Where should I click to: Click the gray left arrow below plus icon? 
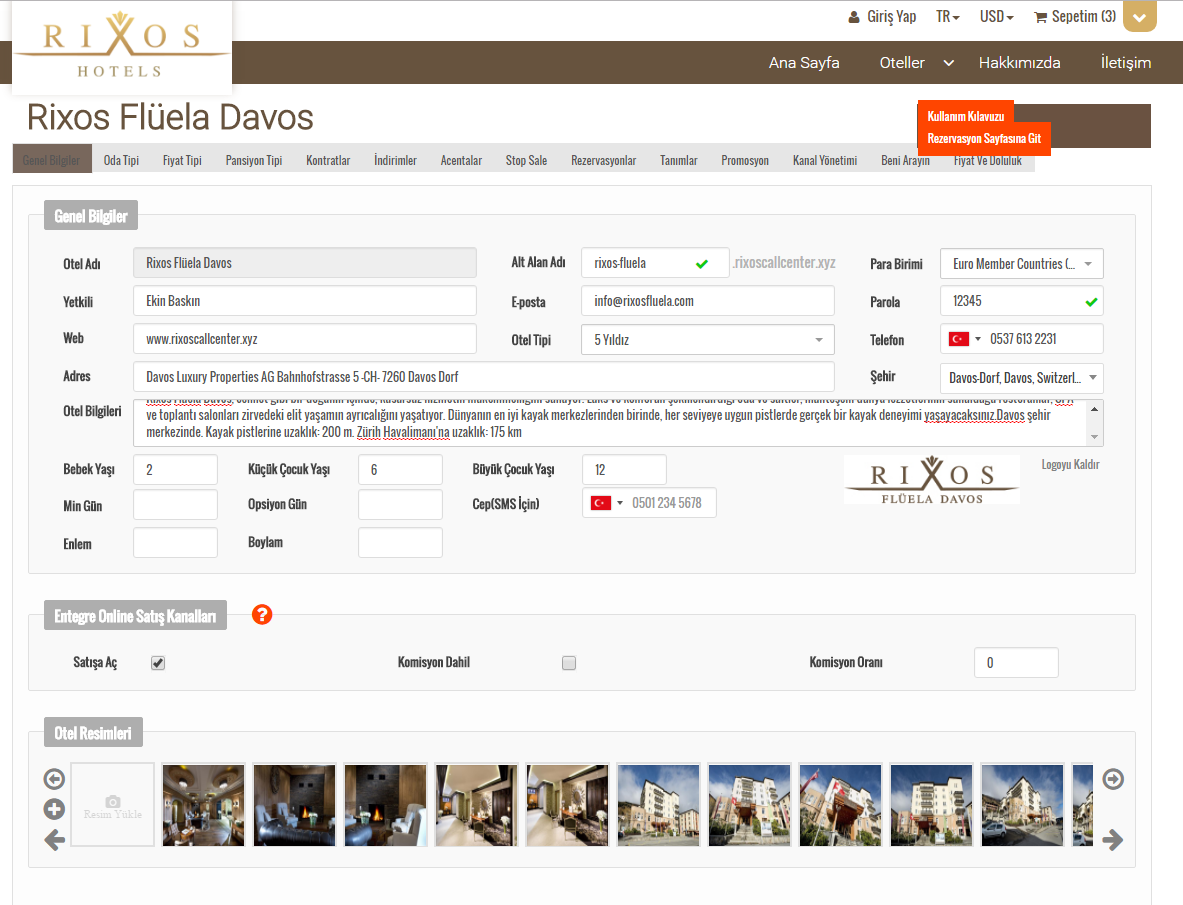click(54, 839)
